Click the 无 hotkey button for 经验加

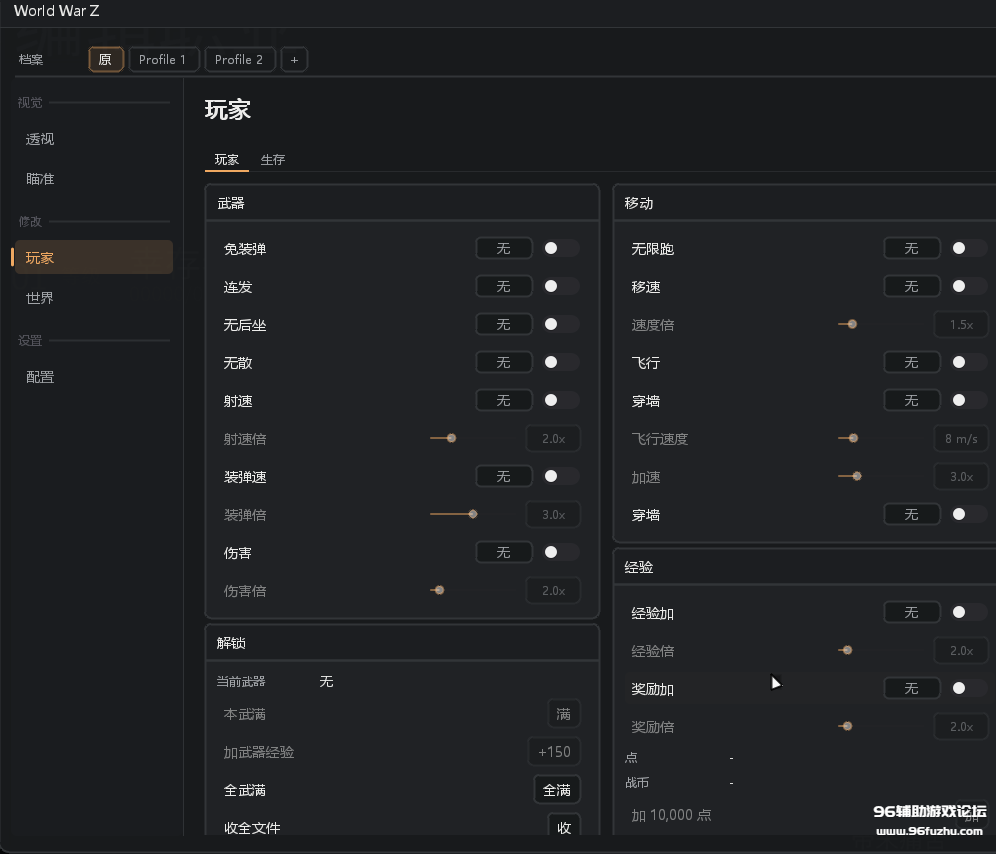pos(912,613)
